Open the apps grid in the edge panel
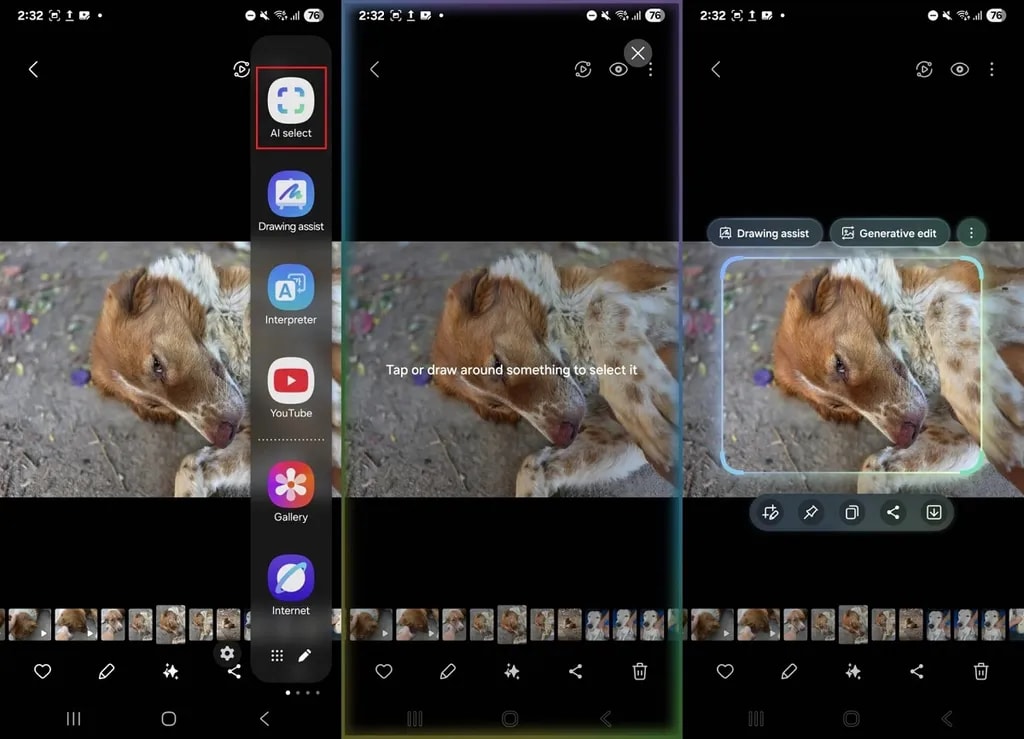 (277, 655)
